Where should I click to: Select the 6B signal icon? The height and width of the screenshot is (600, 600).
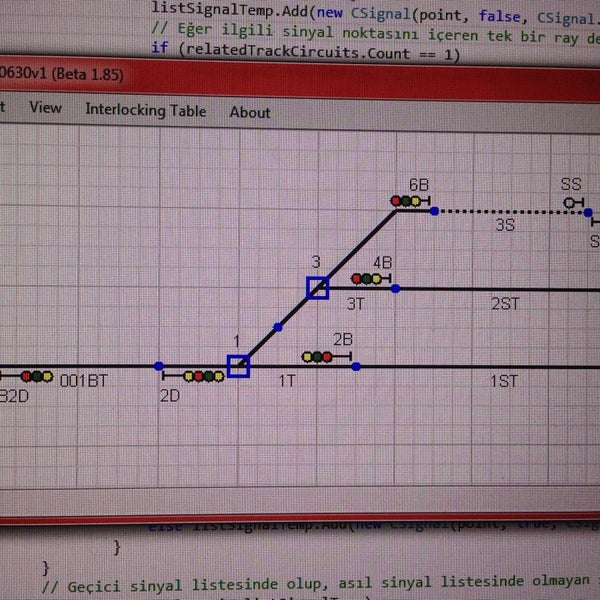(410, 201)
